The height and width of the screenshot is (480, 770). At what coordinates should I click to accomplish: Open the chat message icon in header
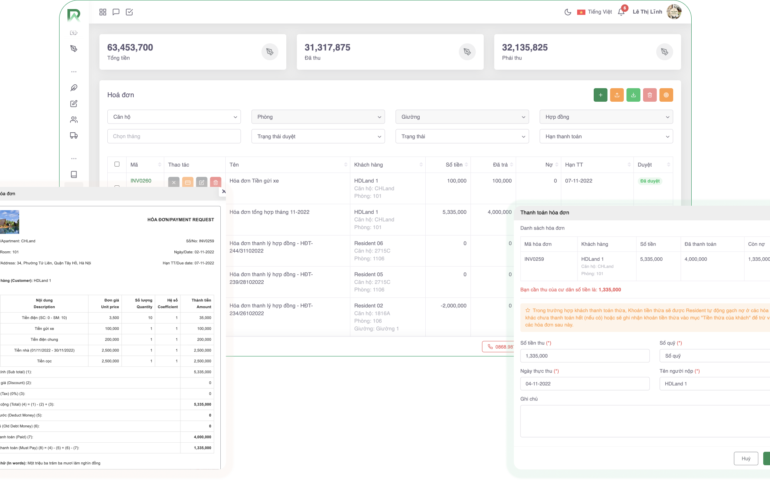(x=116, y=12)
